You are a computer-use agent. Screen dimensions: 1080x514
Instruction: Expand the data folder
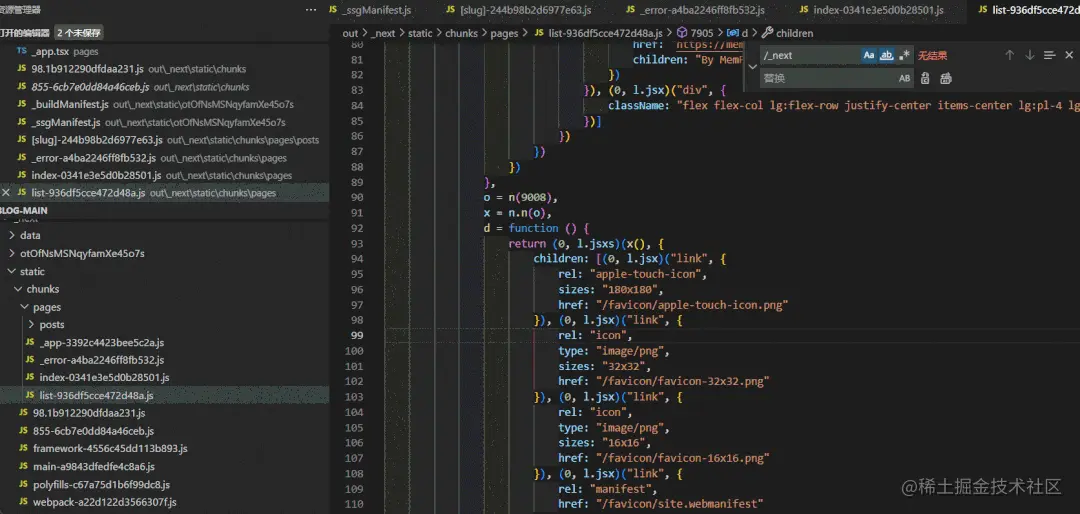pos(30,236)
